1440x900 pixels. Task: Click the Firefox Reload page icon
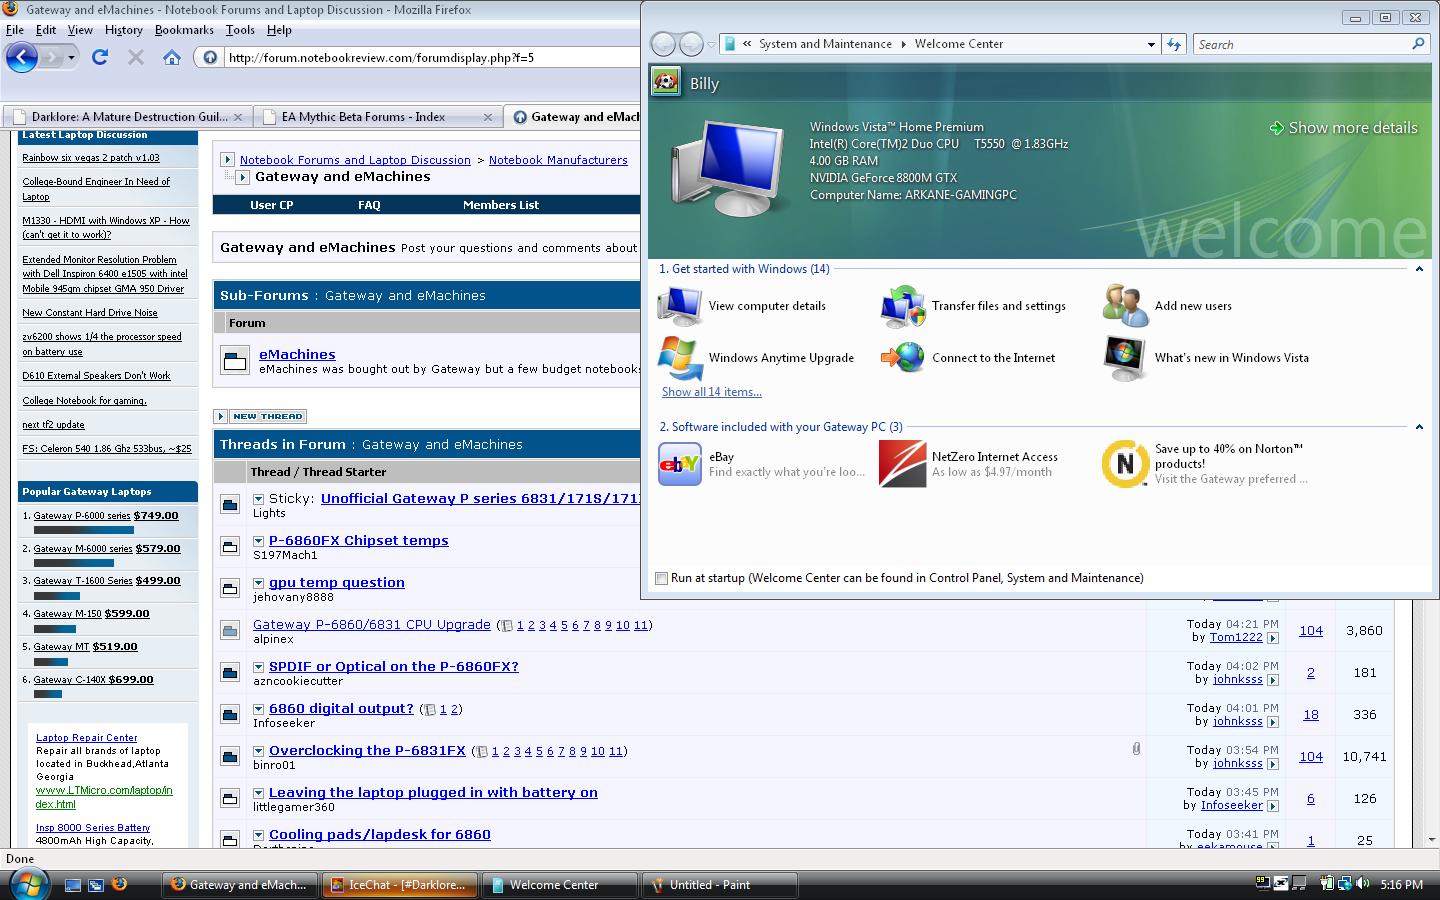click(100, 57)
